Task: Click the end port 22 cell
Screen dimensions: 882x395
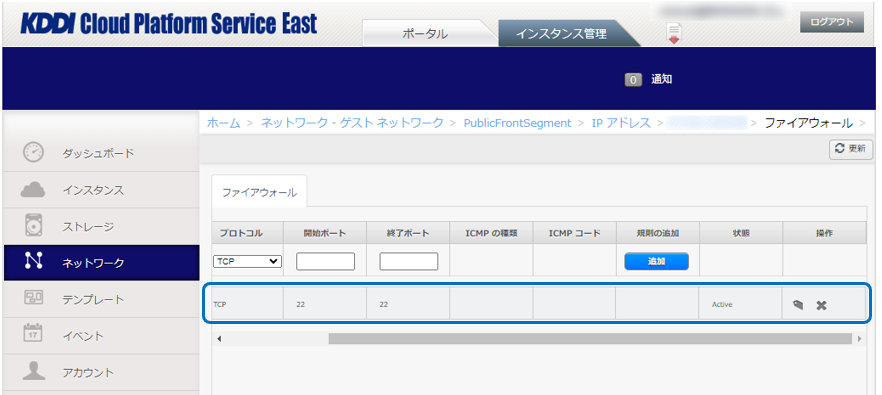Action: point(408,304)
